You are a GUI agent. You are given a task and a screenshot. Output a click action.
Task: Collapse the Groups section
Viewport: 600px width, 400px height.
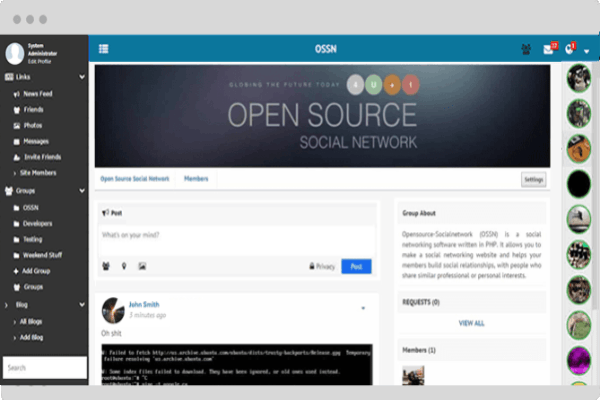point(82,191)
